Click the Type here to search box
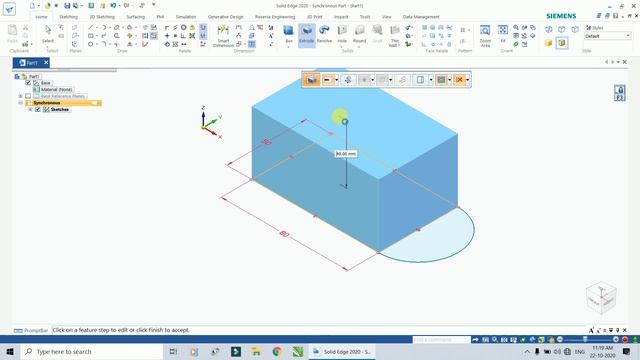The image size is (640, 360). coord(92,351)
